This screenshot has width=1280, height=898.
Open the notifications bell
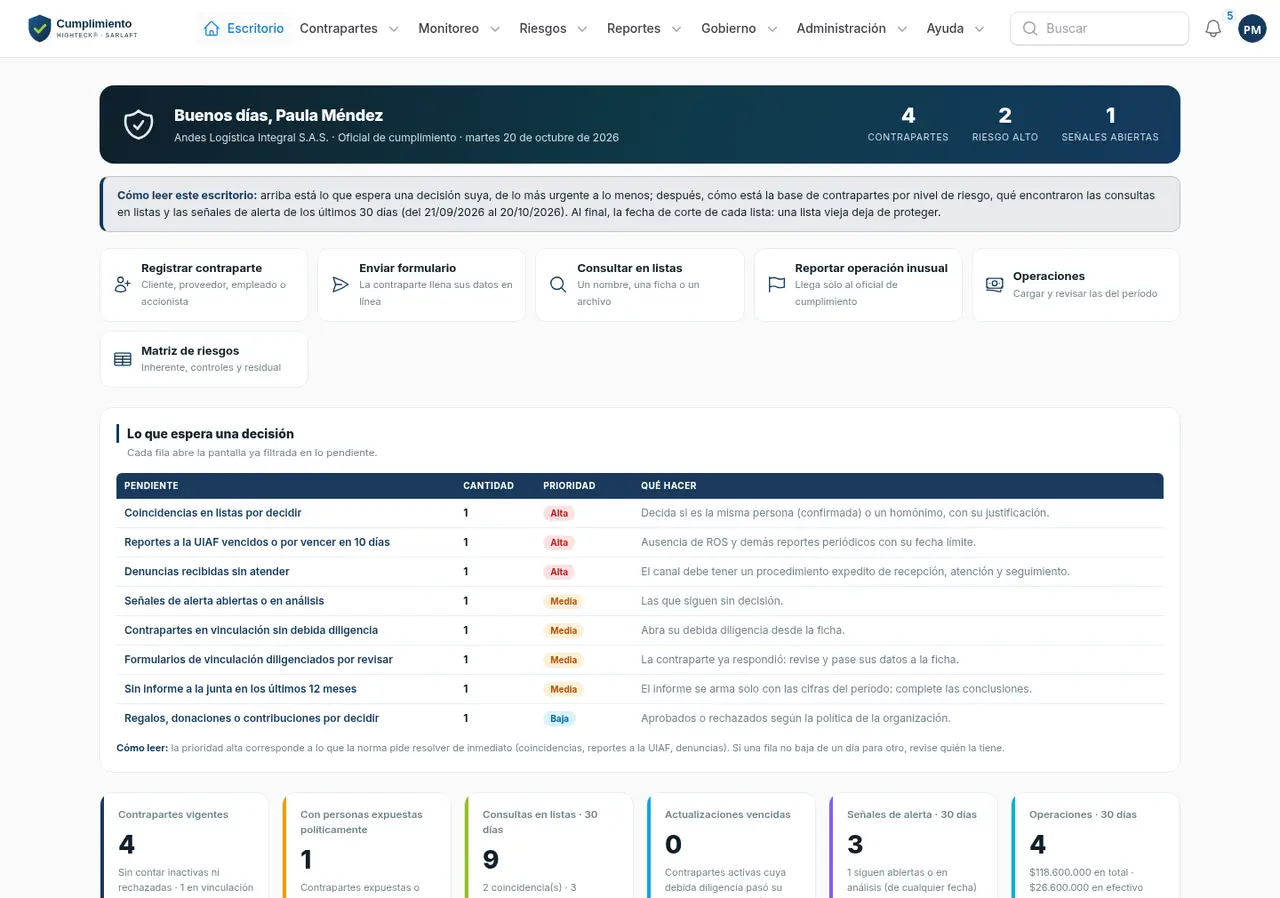coord(1213,29)
